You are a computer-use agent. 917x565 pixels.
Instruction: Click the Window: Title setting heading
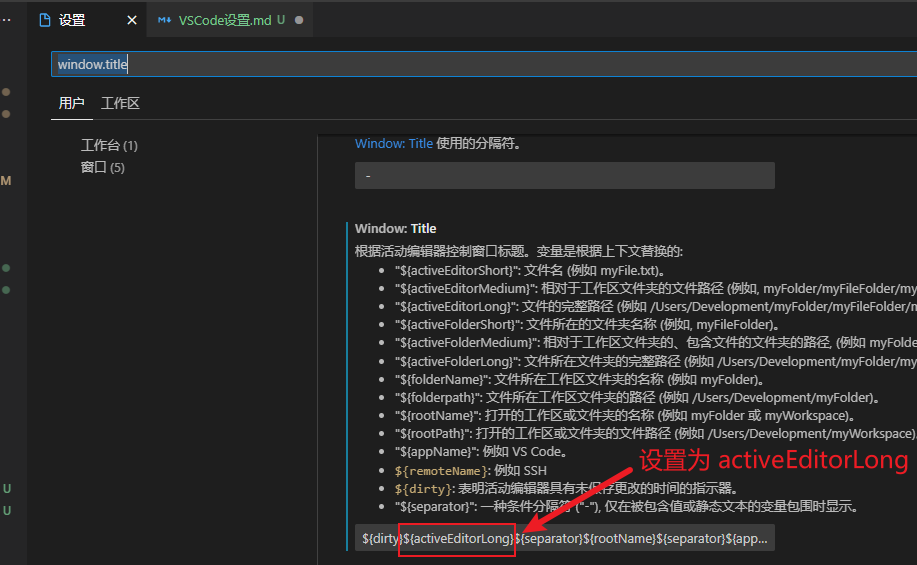pos(395,228)
